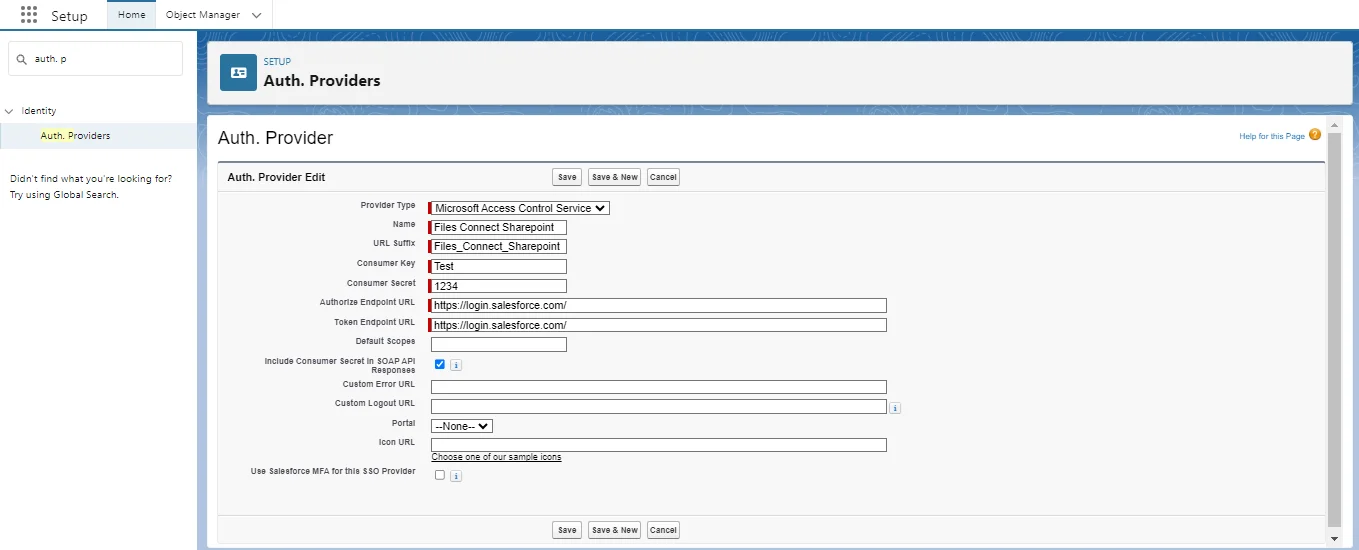Screen dimensions: 1359x550
Task: Open Help for this Page link
Action: (x=1272, y=136)
